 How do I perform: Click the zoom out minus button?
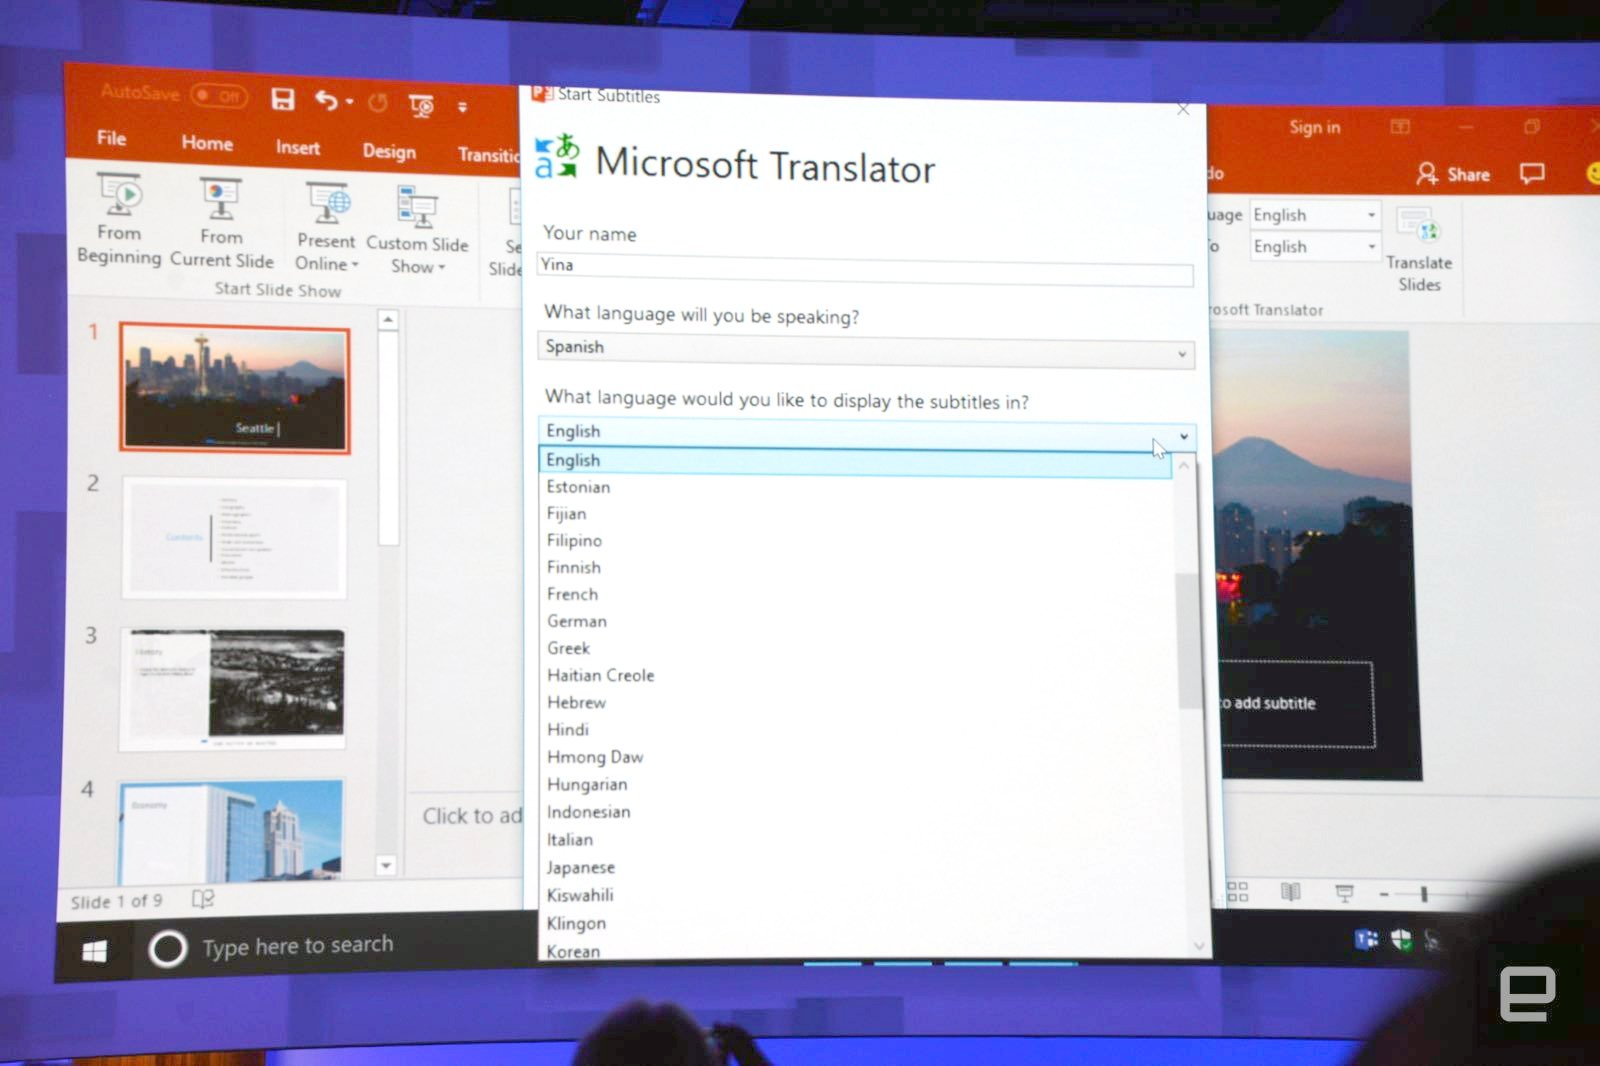[1384, 894]
